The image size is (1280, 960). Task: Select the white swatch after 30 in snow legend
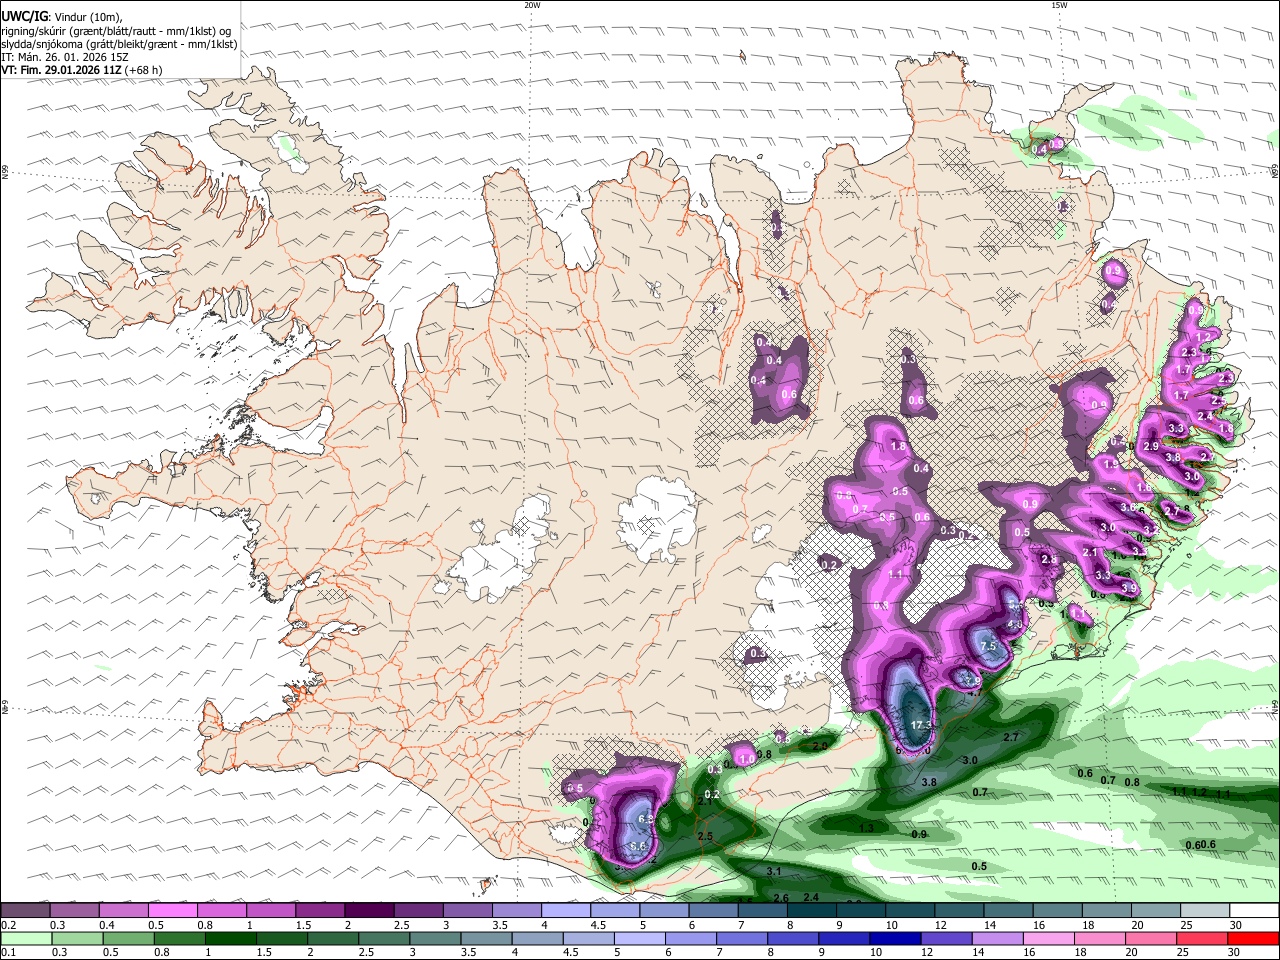coord(1255,910)
